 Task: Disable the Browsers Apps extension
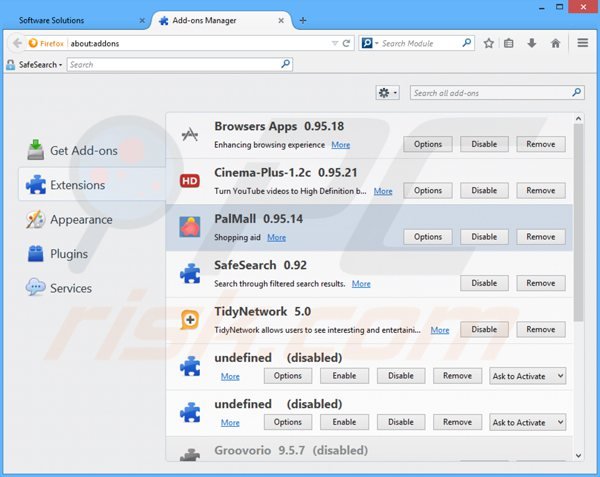484,144
